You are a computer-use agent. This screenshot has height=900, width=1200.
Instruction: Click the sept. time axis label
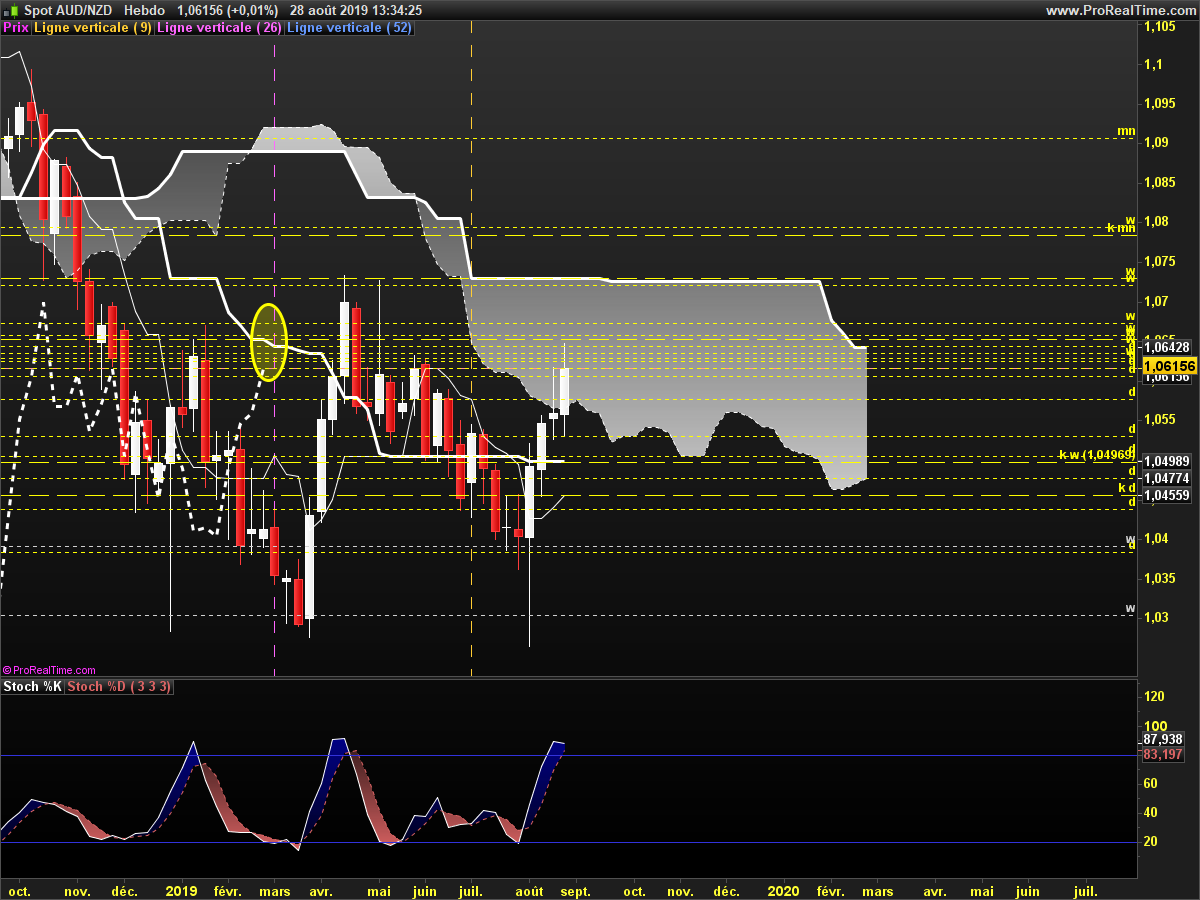tap(574, 890)
